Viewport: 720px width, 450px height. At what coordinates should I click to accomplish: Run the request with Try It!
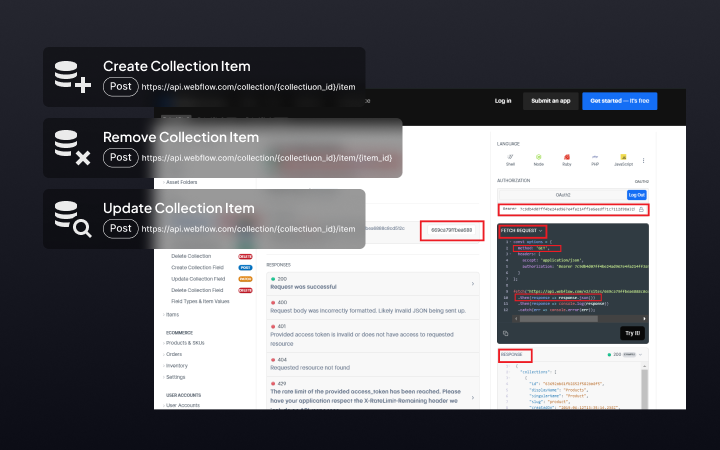pos(632,333)
